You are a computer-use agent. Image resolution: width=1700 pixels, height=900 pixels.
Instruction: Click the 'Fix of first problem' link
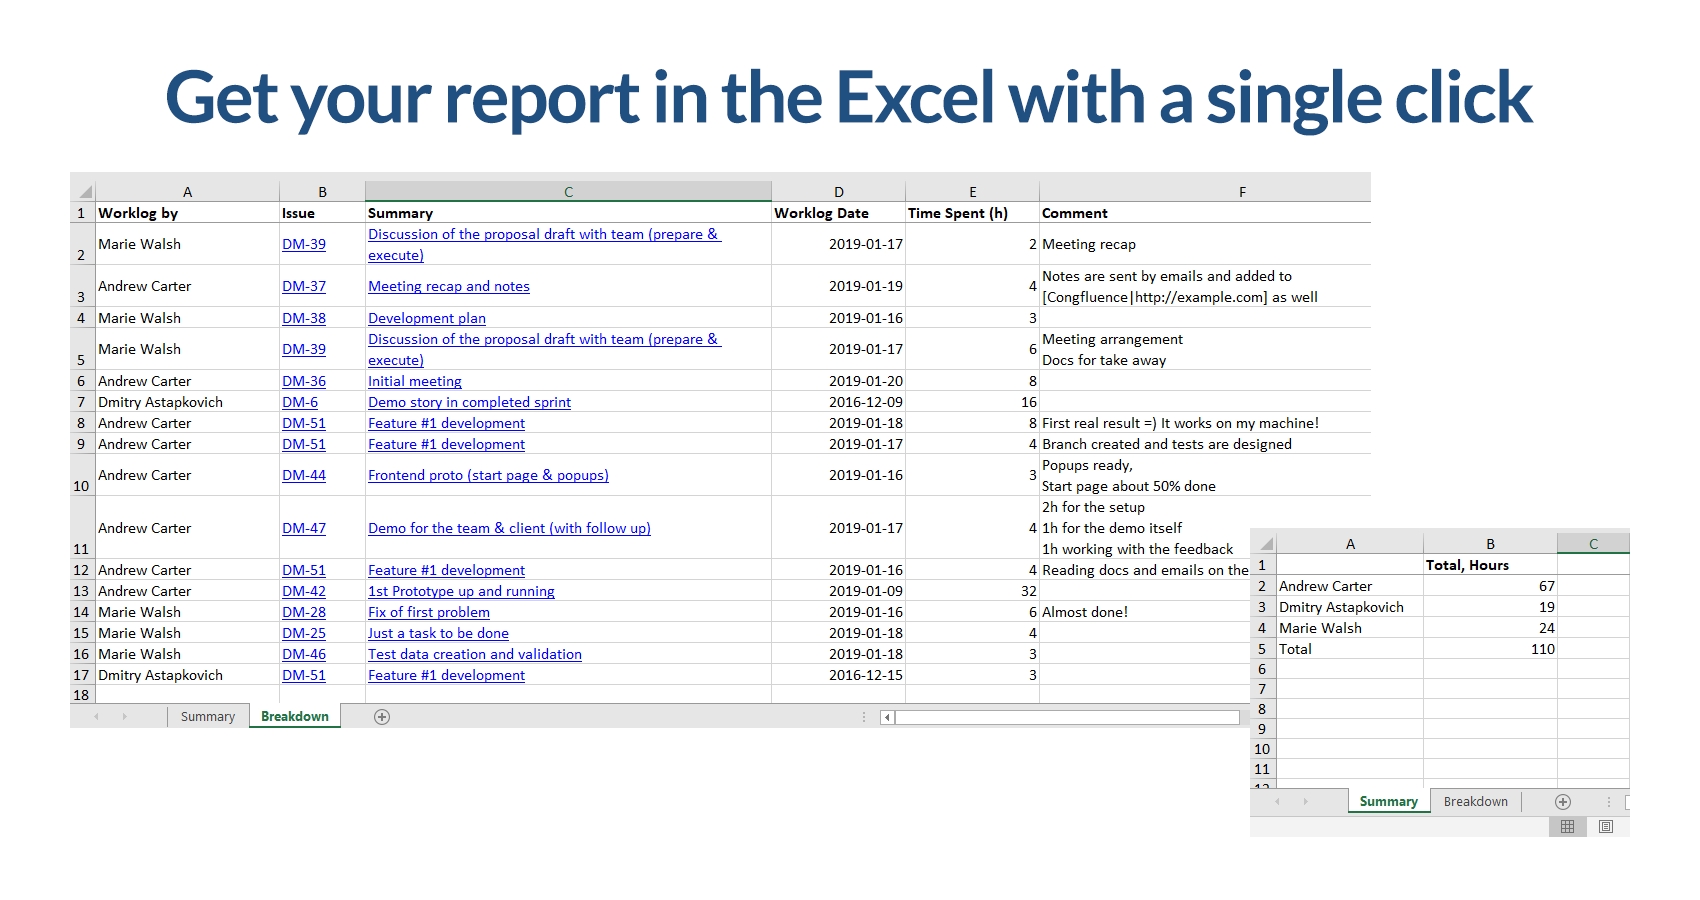point(429,612)
